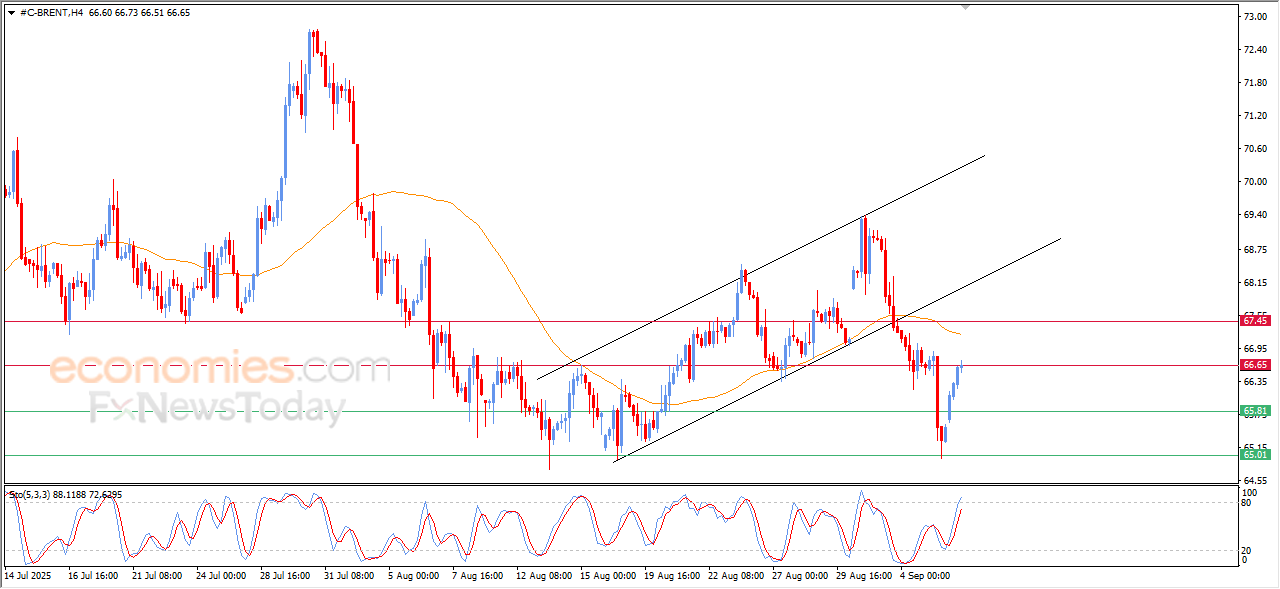This screenshot has height=589, width=1280.
Task: Click the green 65.01 price level tag
Action: pos(1255,455)
